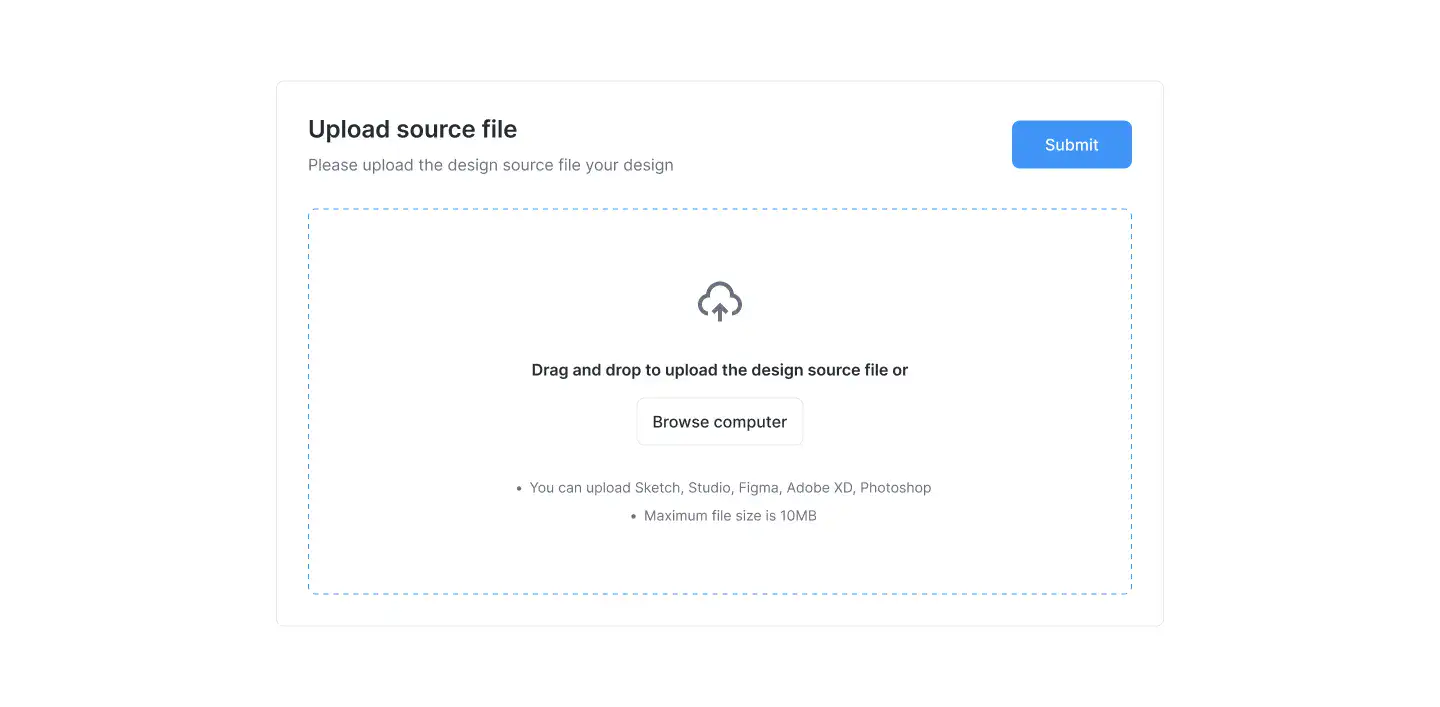
Task: Click the 'Maximum file size is 10MB' note
Action: tap(730, 516)
